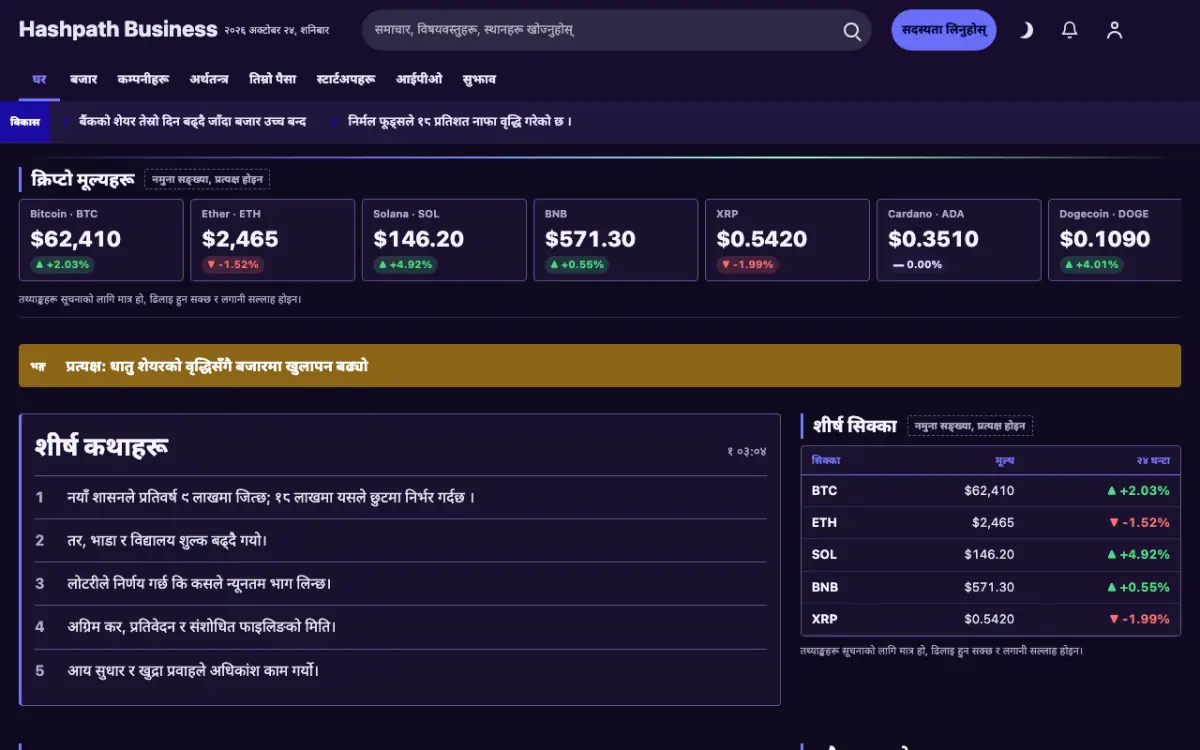Open the user account profile icon

(x=1114, y=31)
